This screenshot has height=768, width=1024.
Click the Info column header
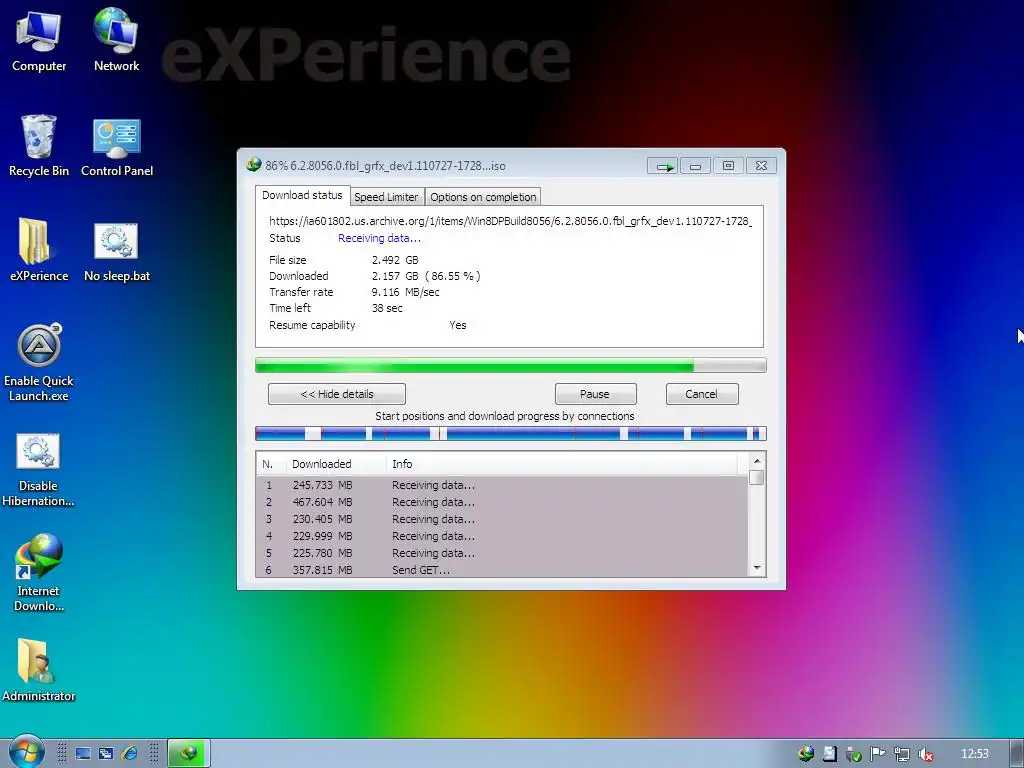coord(562,464)
